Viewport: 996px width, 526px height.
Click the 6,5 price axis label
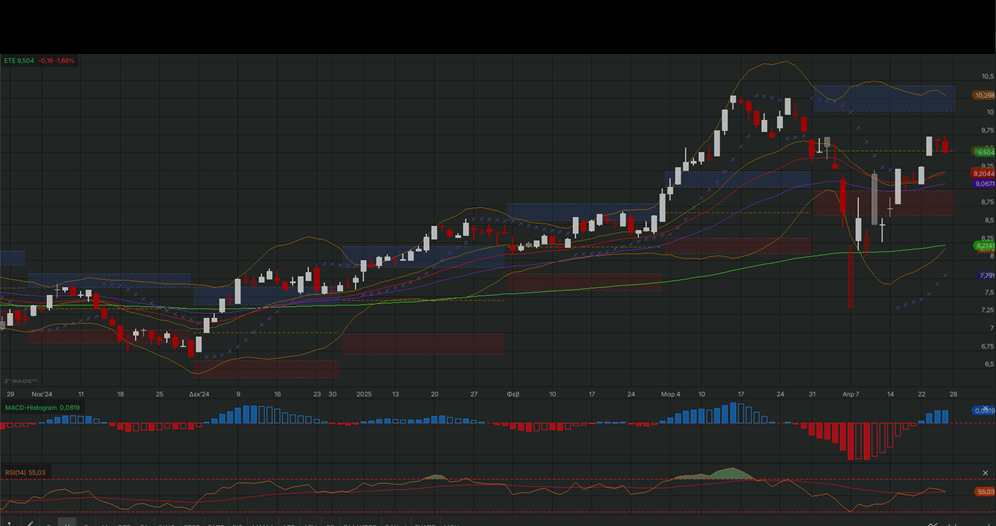point(988,364)
